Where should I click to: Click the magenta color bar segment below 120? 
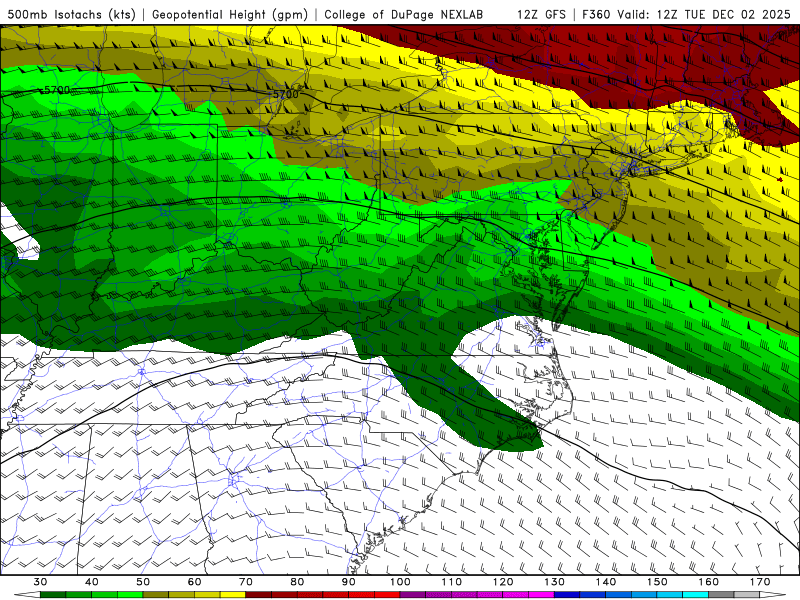click(516, 595)
